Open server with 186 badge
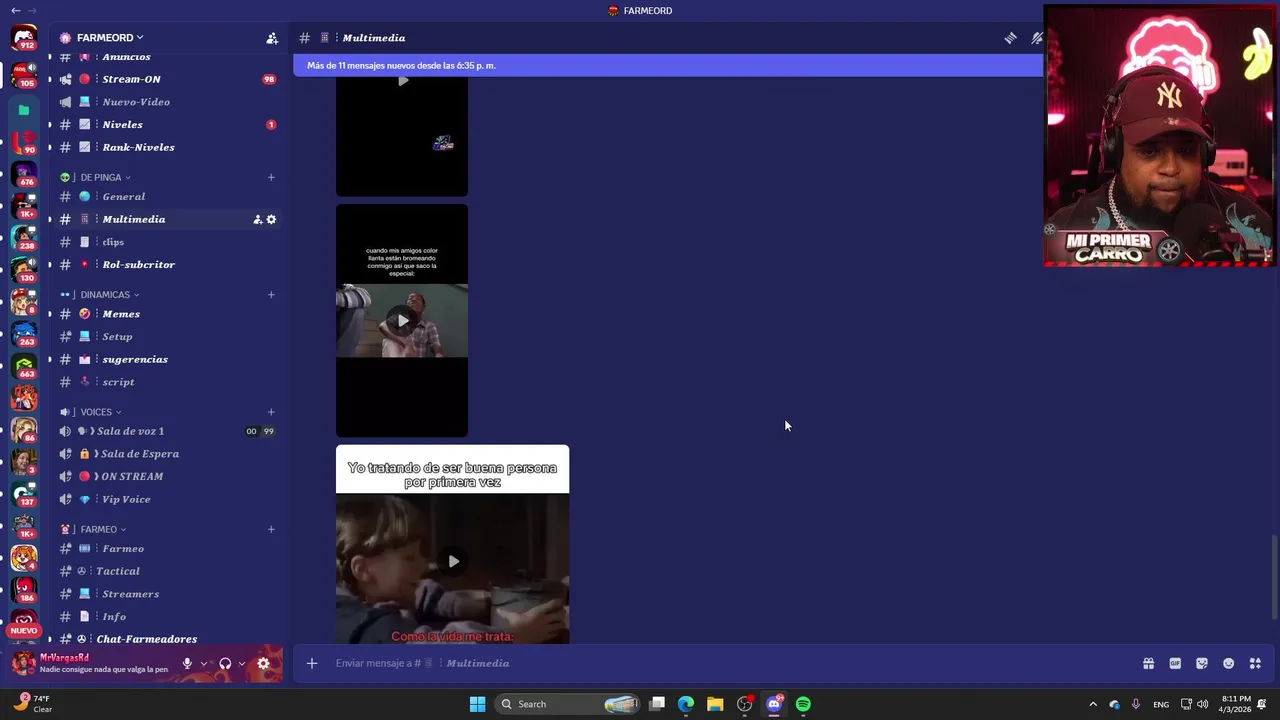1280x720 pixels. click(24, 590)
